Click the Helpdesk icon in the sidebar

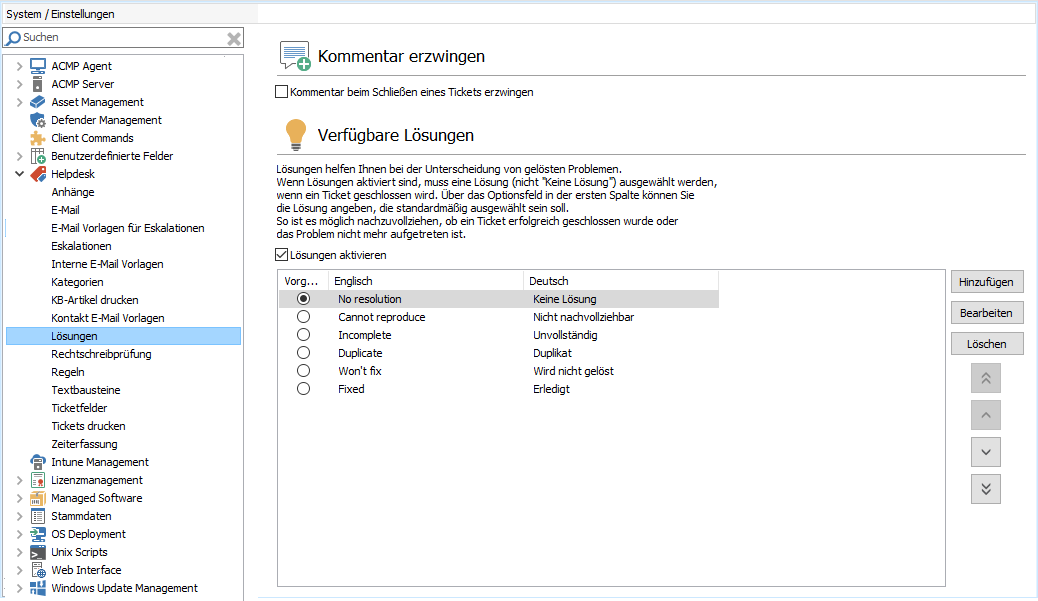(37, 173)
